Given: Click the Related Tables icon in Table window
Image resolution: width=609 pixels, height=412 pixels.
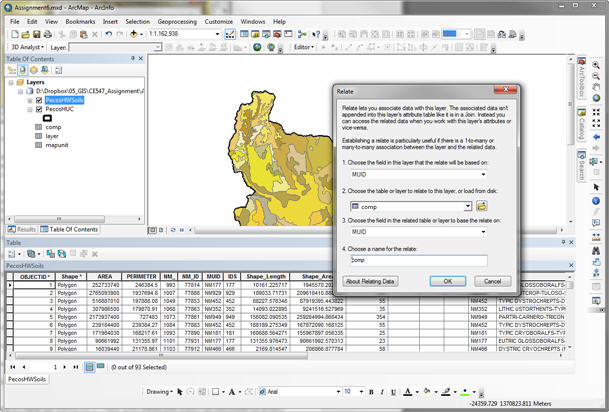Looking at the screenshot, I should coord(32,254).
